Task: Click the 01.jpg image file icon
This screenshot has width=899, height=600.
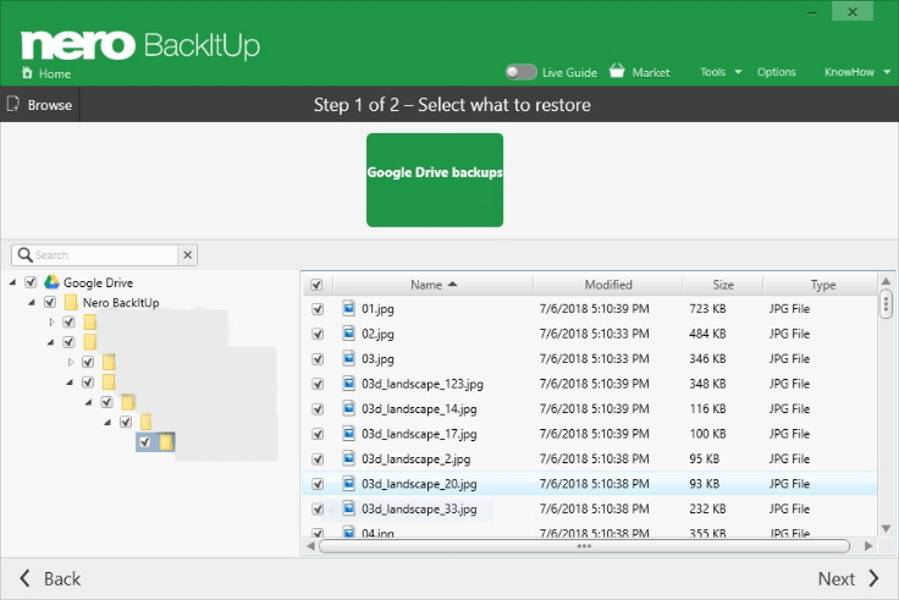Action: coord(349,308)
